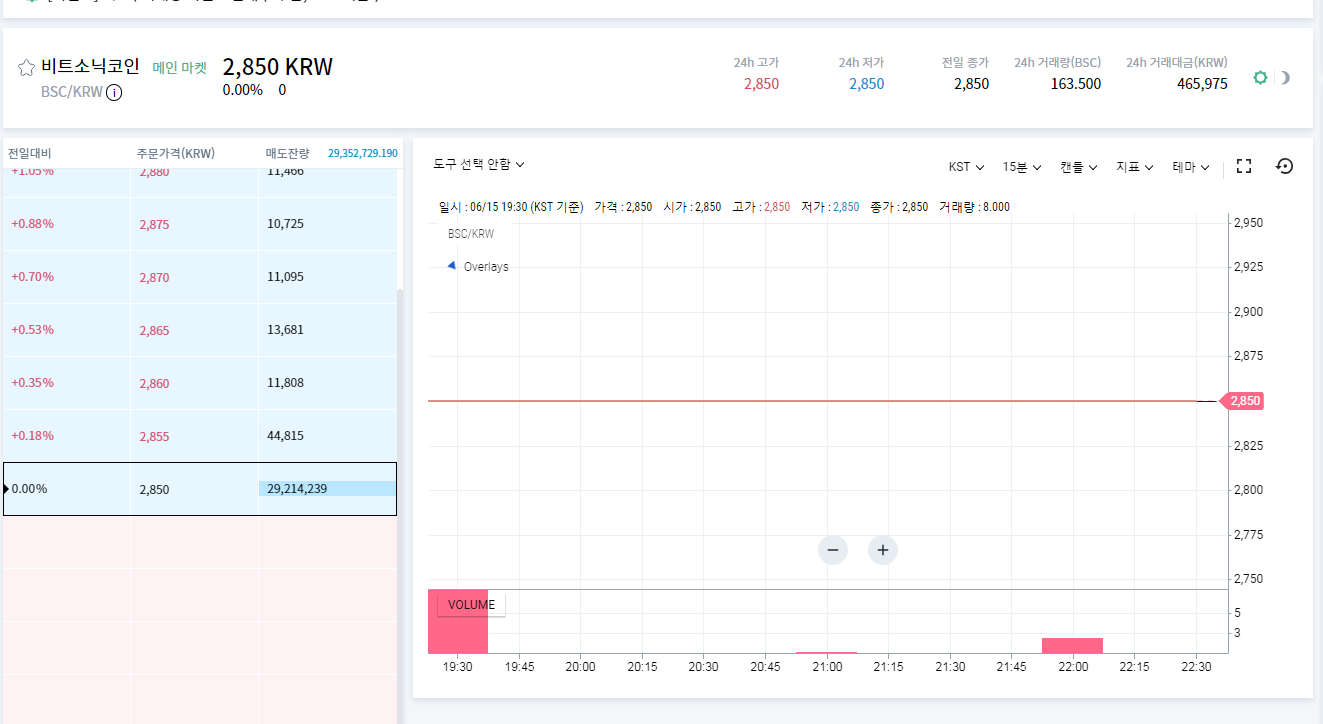This screenshot has width=1323, height=724.
Task: Click total sell amount 29,352,729.190
Action: pos(363,154)
